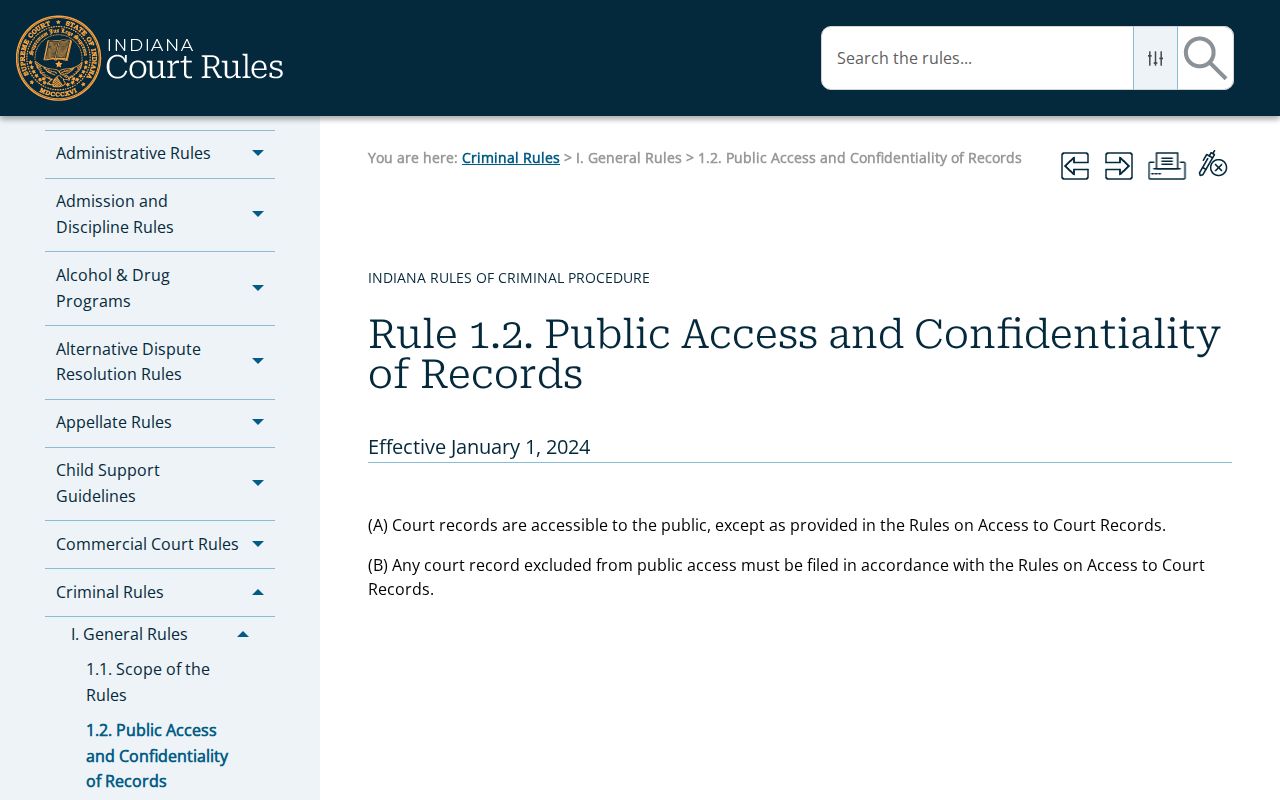Viewport: 1280px width, 800px height.
Task: Click the magnifying glass search button
Action: click(1205, 58)
